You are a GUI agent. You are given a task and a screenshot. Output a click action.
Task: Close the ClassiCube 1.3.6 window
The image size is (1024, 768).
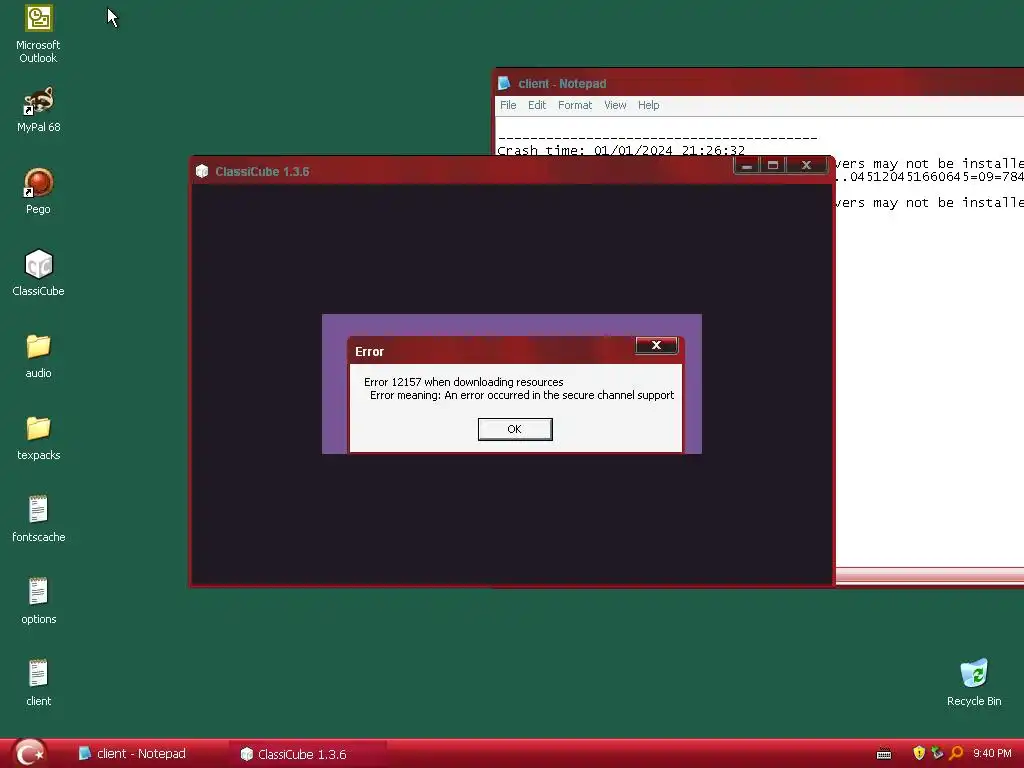pyautogui.click(x=807, y=165)
